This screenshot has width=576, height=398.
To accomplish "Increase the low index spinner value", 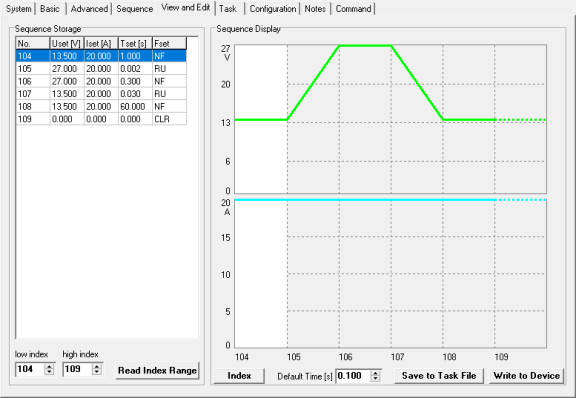I will (x=49, y=366).
